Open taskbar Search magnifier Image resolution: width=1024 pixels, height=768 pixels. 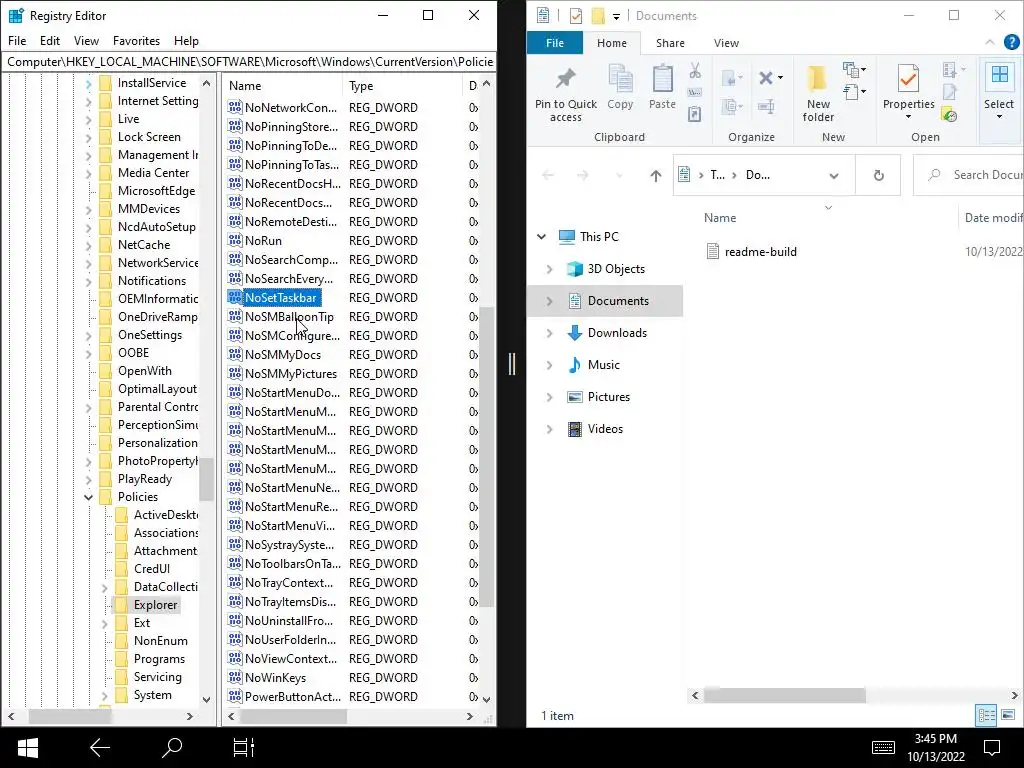172,748
